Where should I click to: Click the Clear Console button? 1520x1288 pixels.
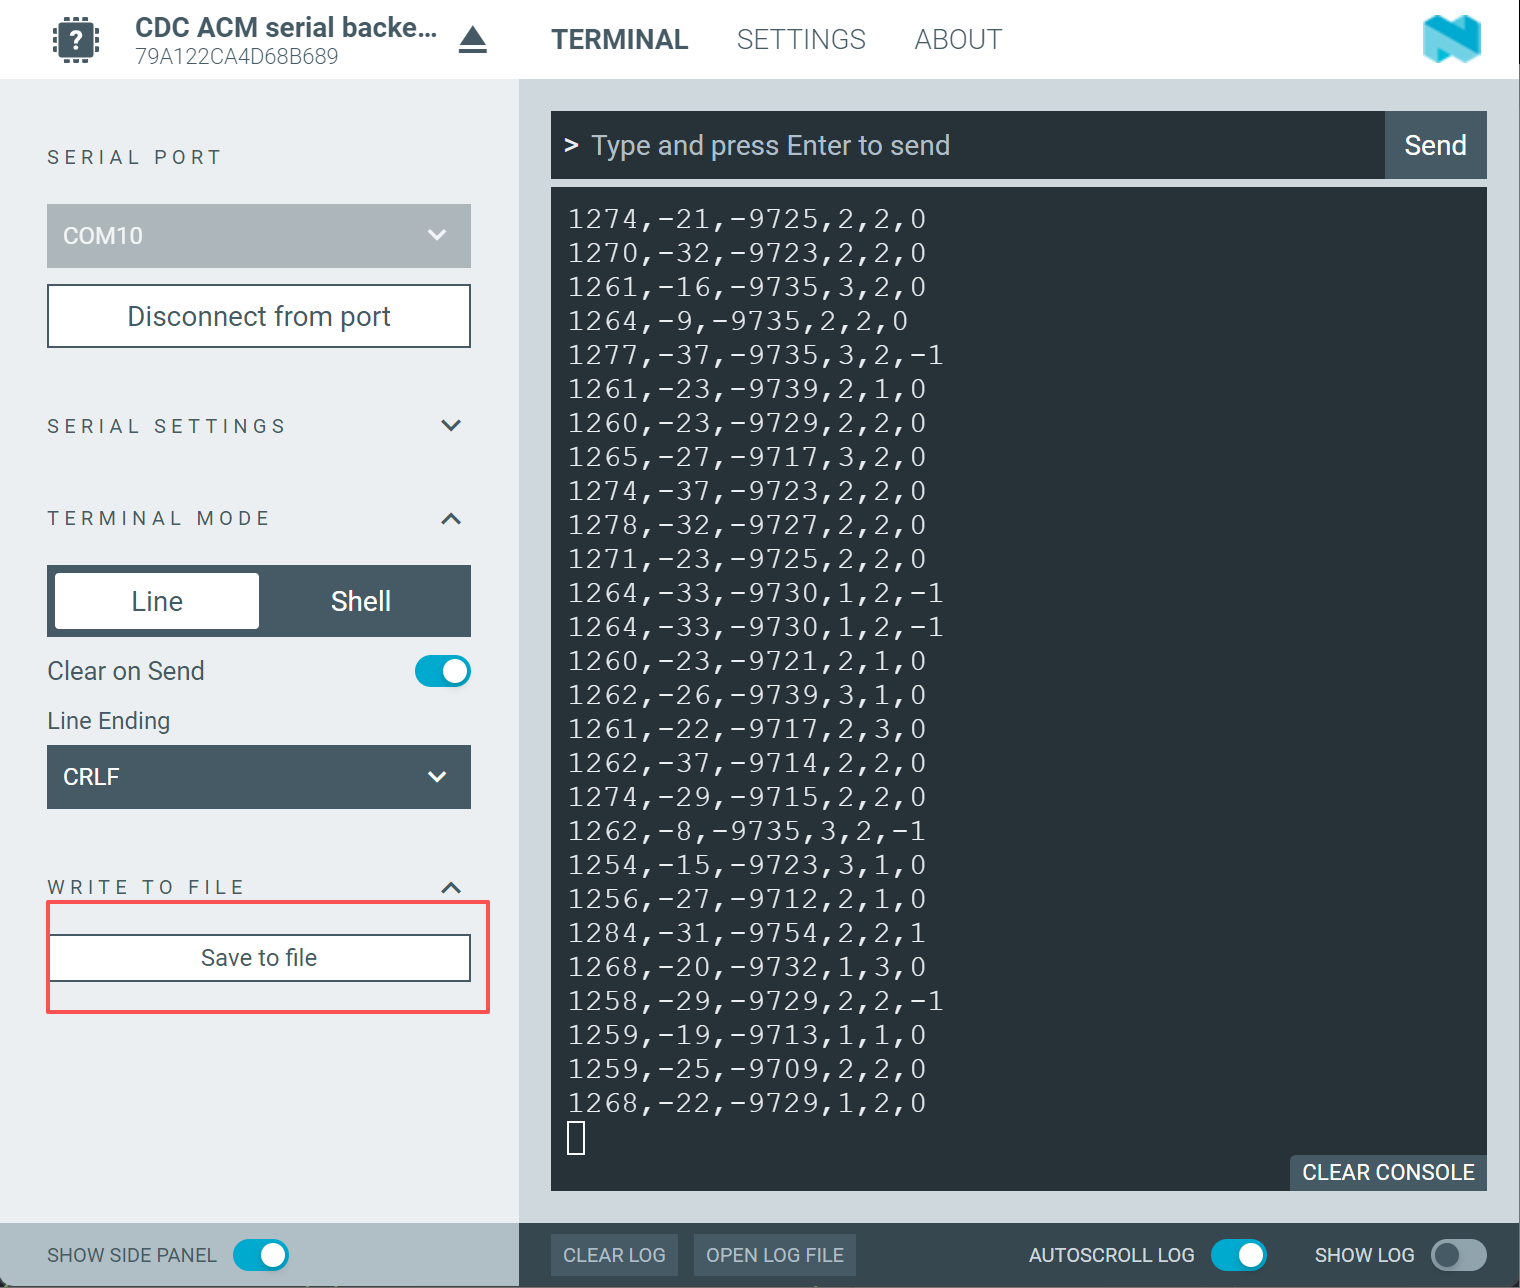pos(1388,1172)
